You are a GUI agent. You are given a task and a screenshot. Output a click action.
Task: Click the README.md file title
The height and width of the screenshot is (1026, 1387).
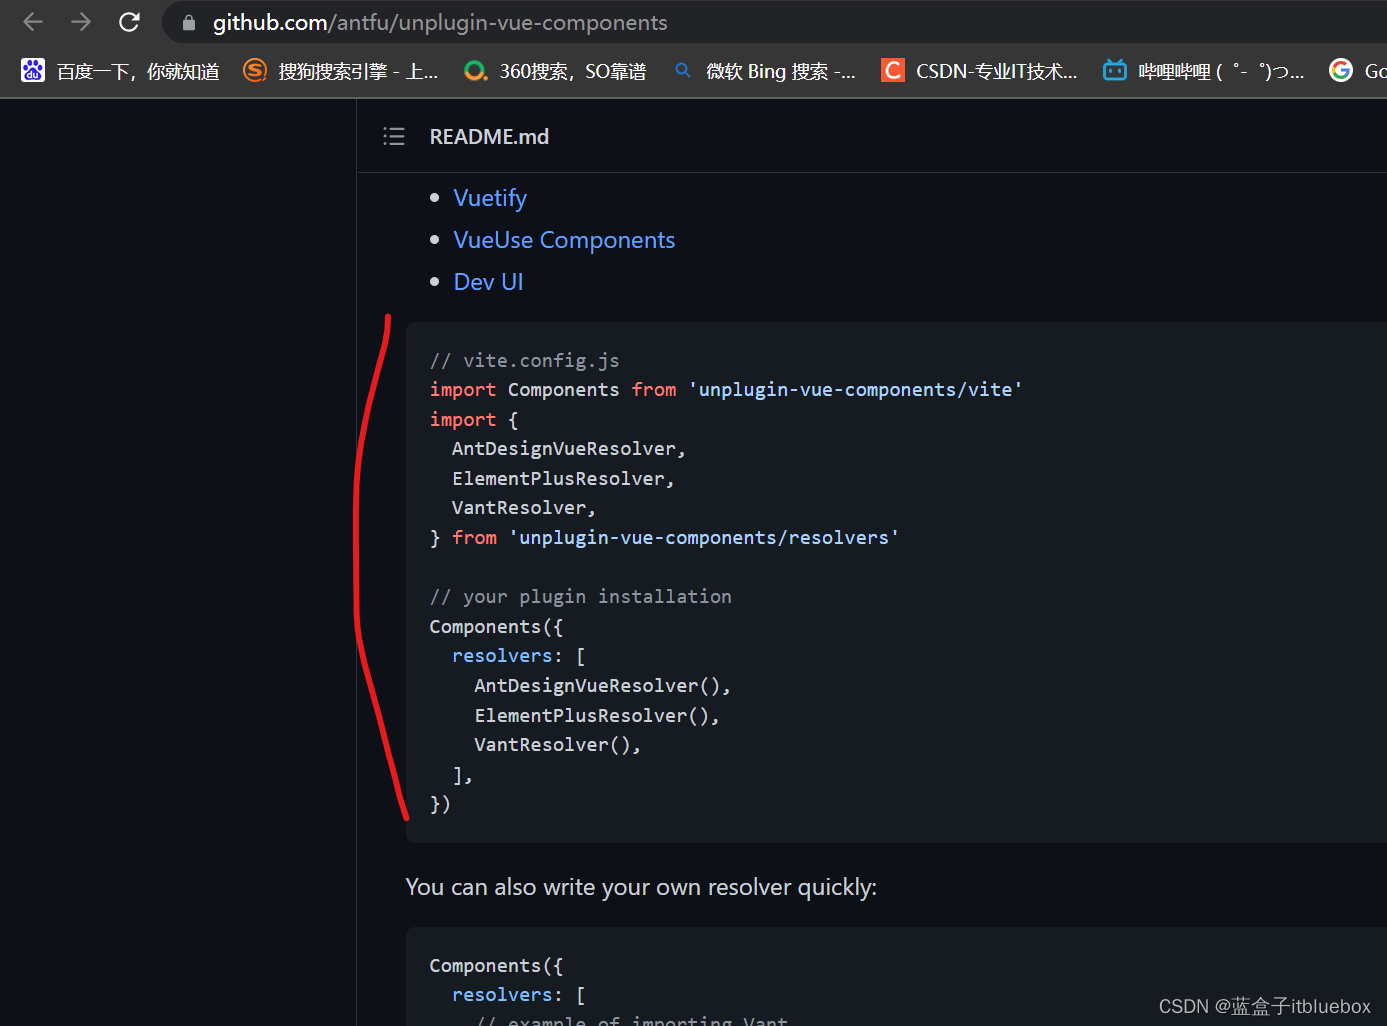tap(489, 136)
